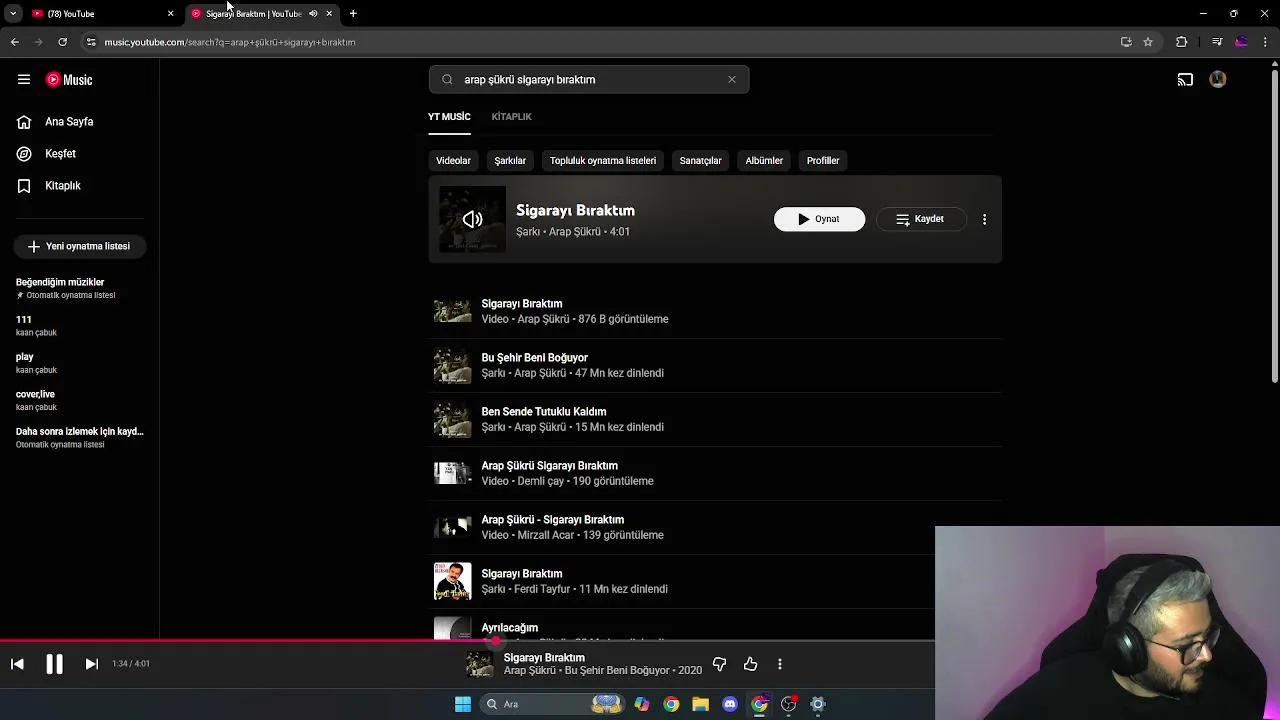Image resolution: width=1280 pixels, height=720 pixels.
Task: Clear the search query
Action: pyautogui.click(x=732, y=80)
